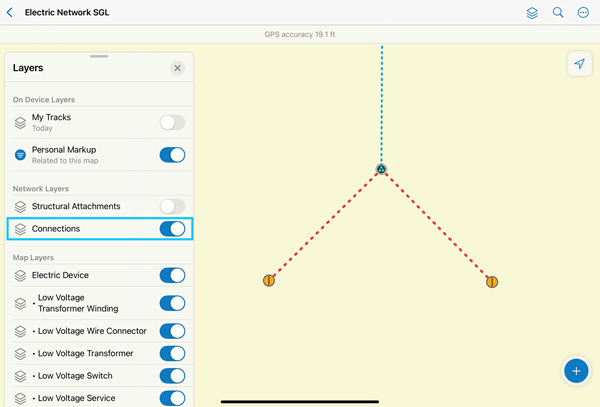600x407 pixels.
Task: Turn off the Personal Markup toggle
Action: (172, 155)
